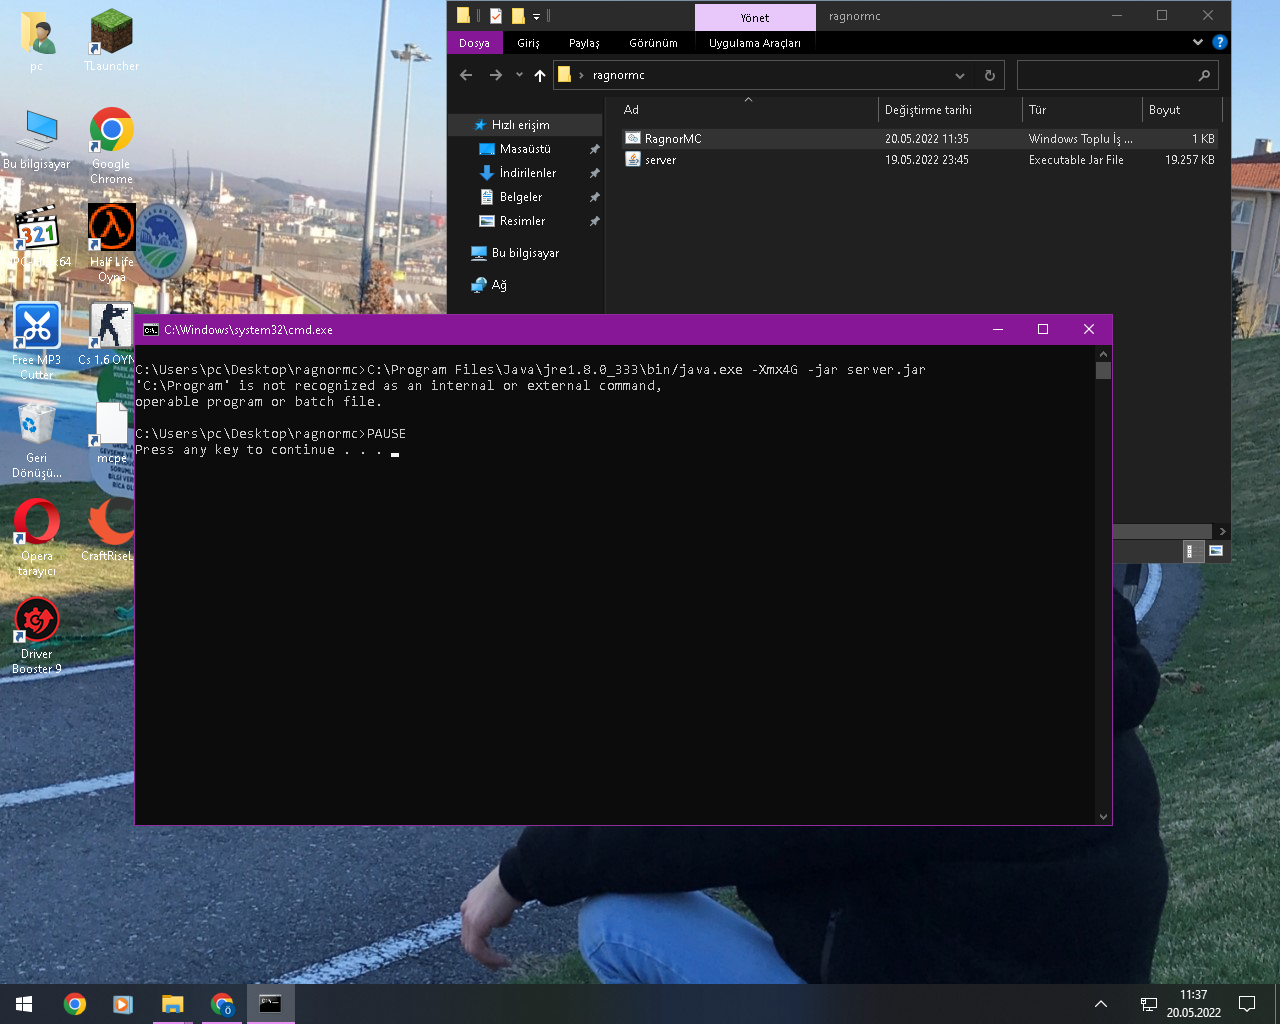Screen dimensions: 1280x1024
Task: Open Chrome from the taskbar
Action: 74,1004
